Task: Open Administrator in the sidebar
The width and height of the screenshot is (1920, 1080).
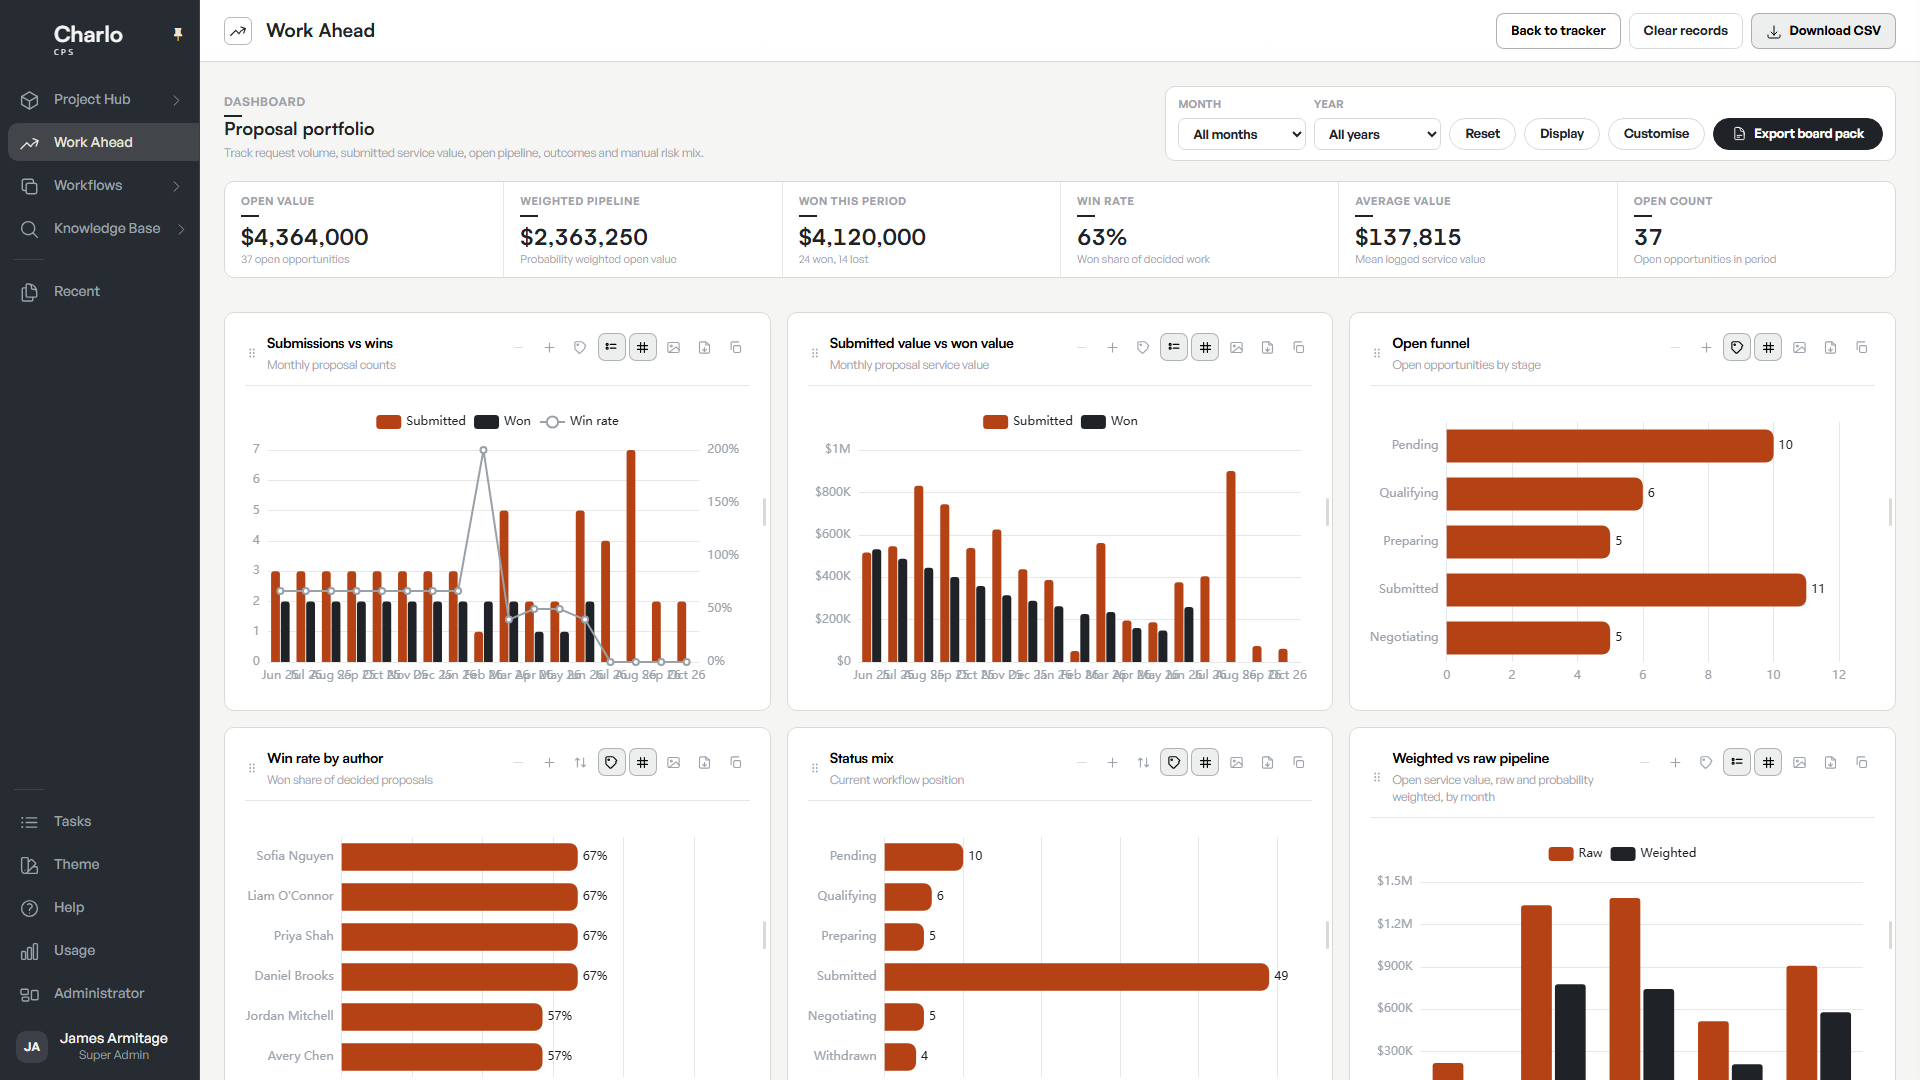Action: (x=100, y=994)
